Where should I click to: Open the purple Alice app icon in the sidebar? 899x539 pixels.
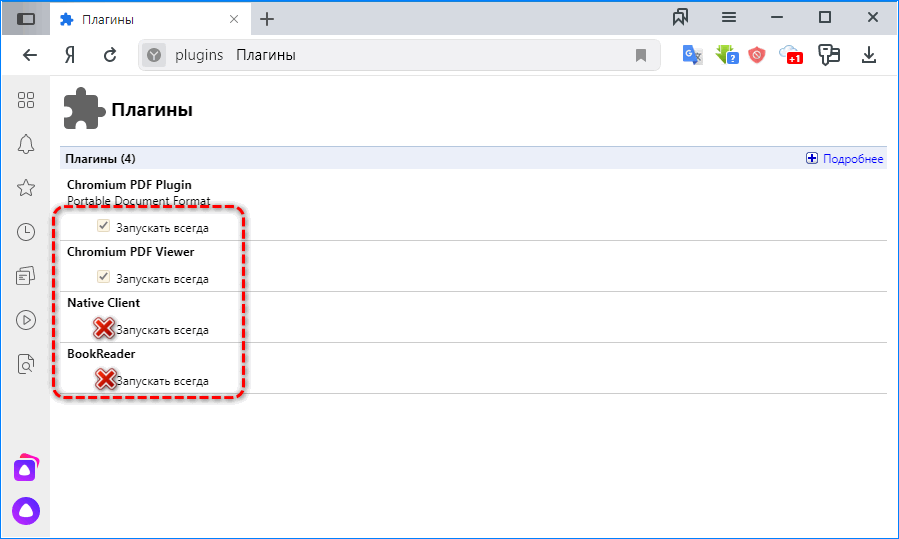coord(26,468)
